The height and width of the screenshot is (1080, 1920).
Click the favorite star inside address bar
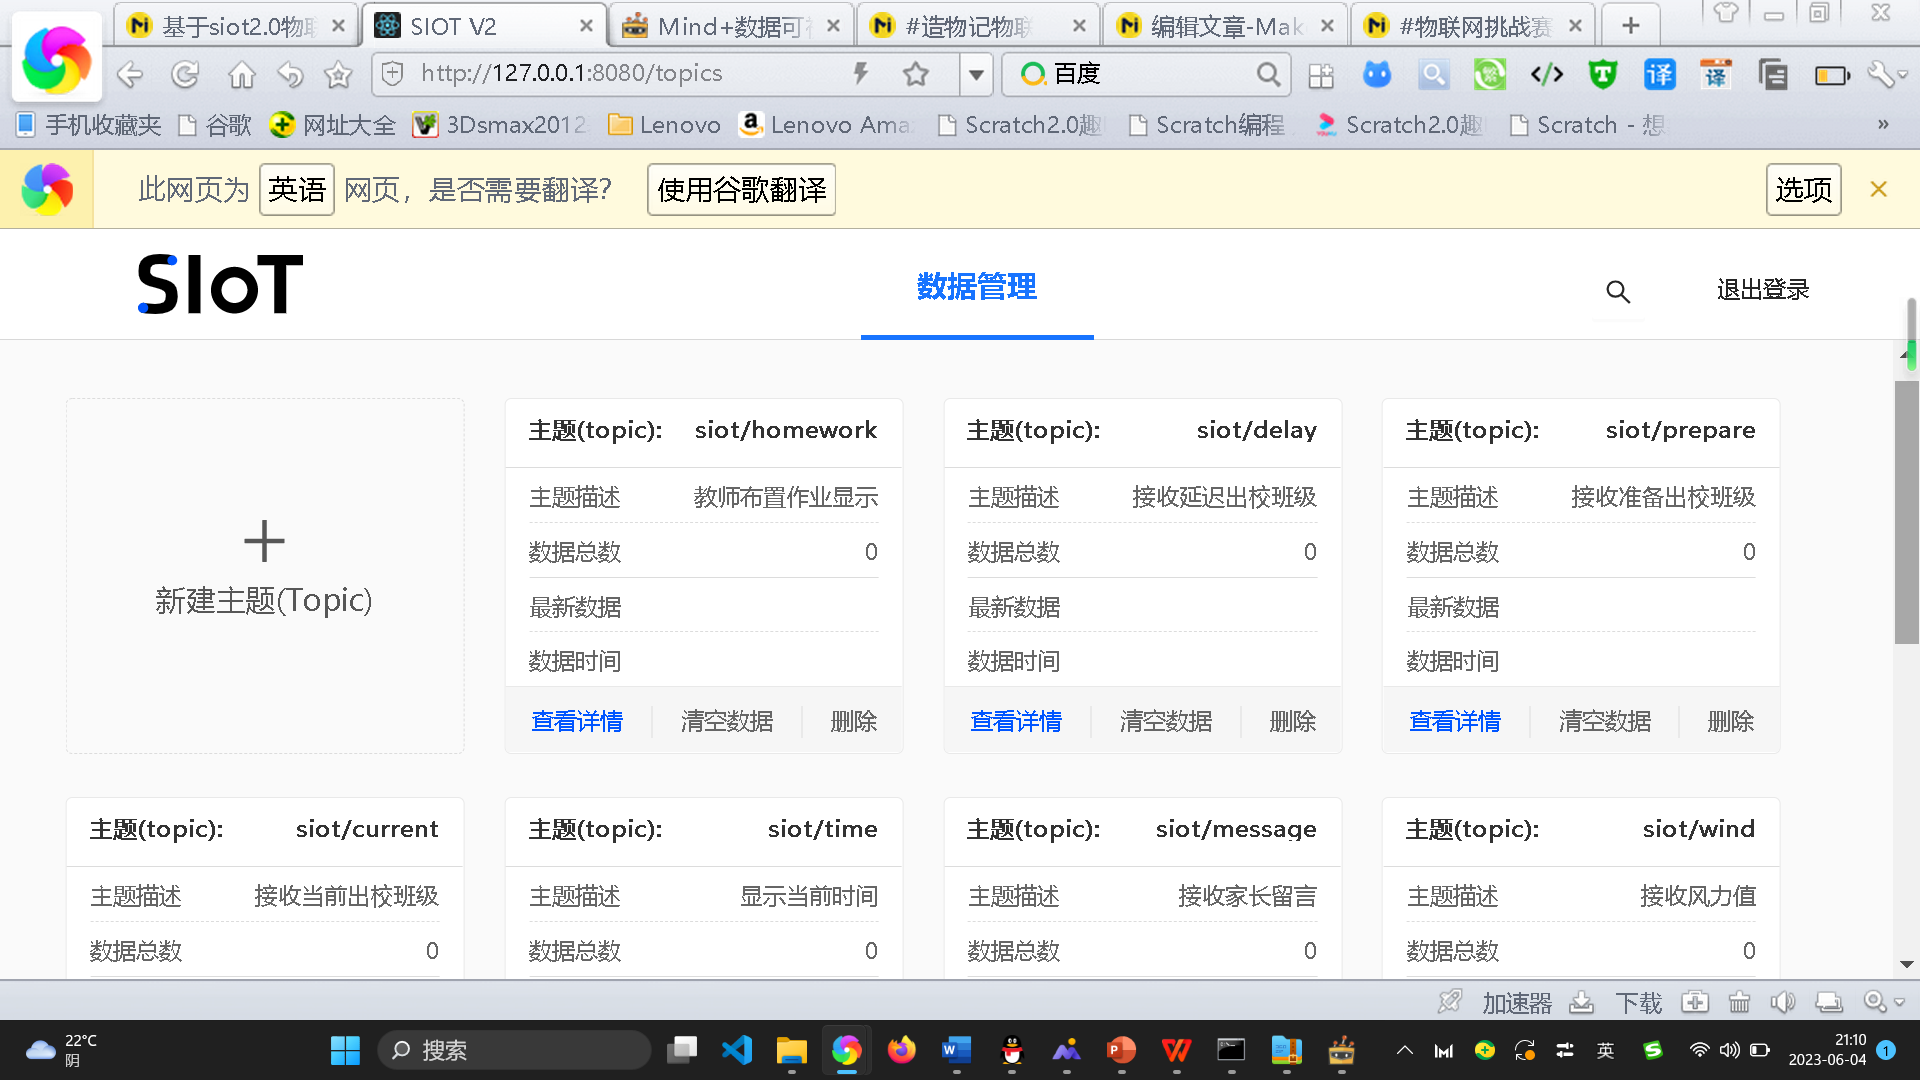point(915,73)
